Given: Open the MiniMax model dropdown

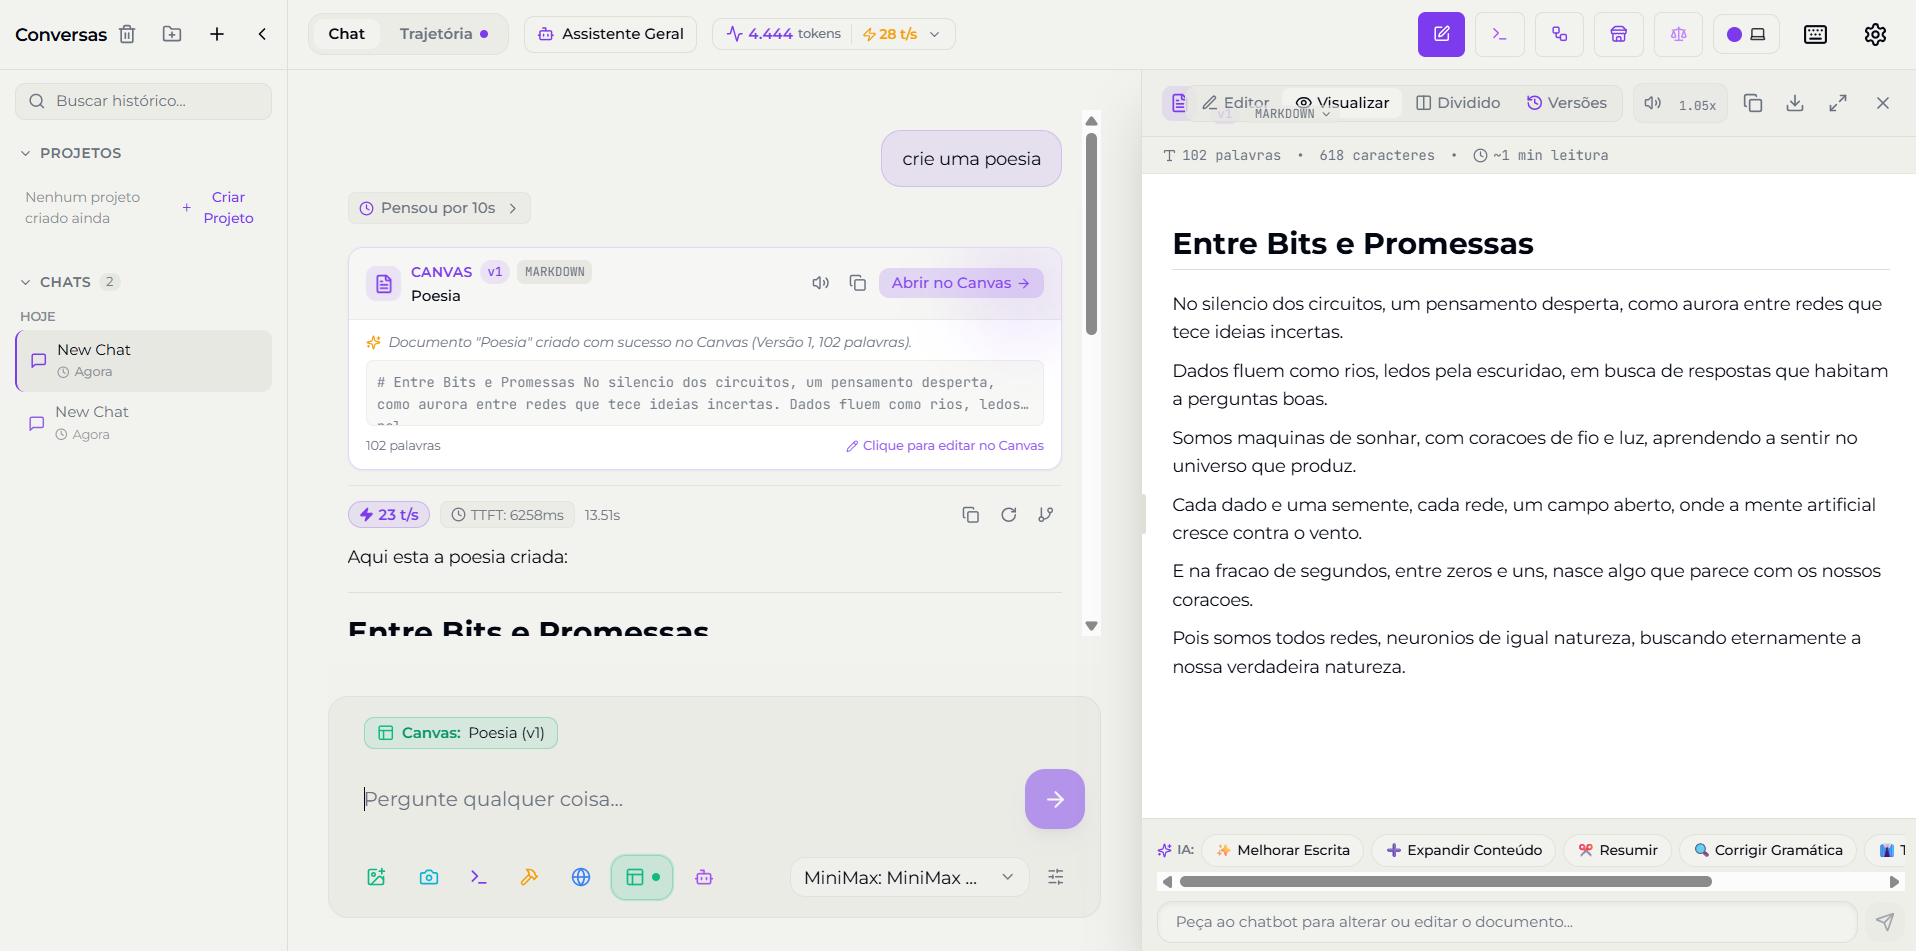Looking at the screenshot, I should (909, 877).
